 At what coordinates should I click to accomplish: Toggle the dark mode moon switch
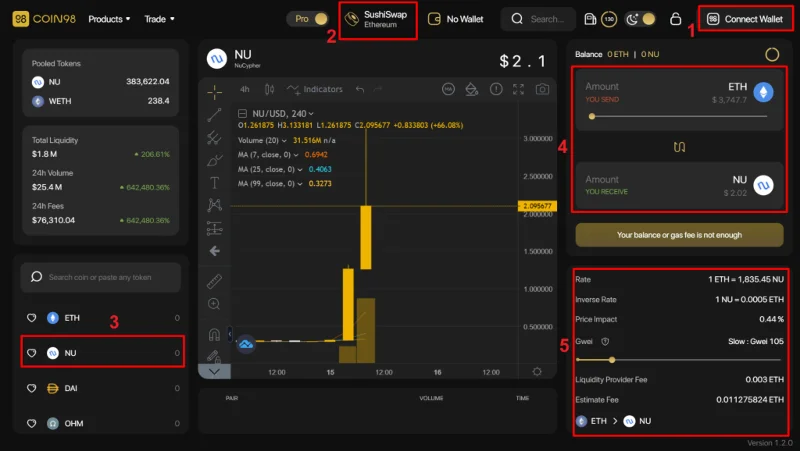[640, 19]
